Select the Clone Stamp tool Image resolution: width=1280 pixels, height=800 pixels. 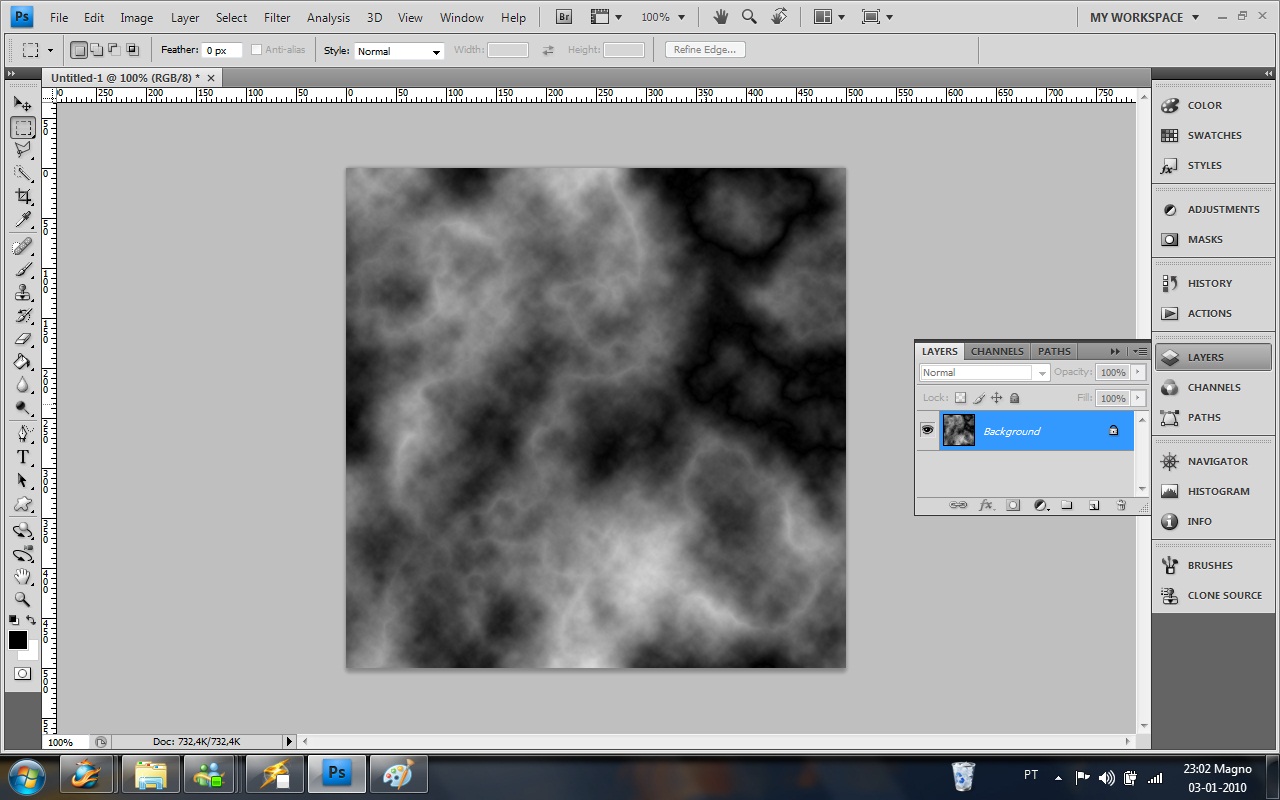pyautogui.click(x=22, y=293)
